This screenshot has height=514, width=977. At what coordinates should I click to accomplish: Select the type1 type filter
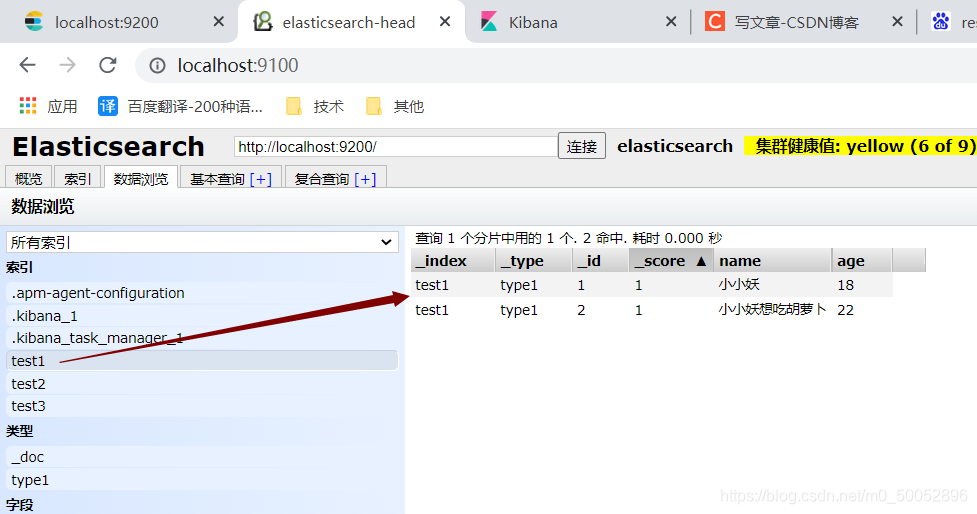point(202,480)
